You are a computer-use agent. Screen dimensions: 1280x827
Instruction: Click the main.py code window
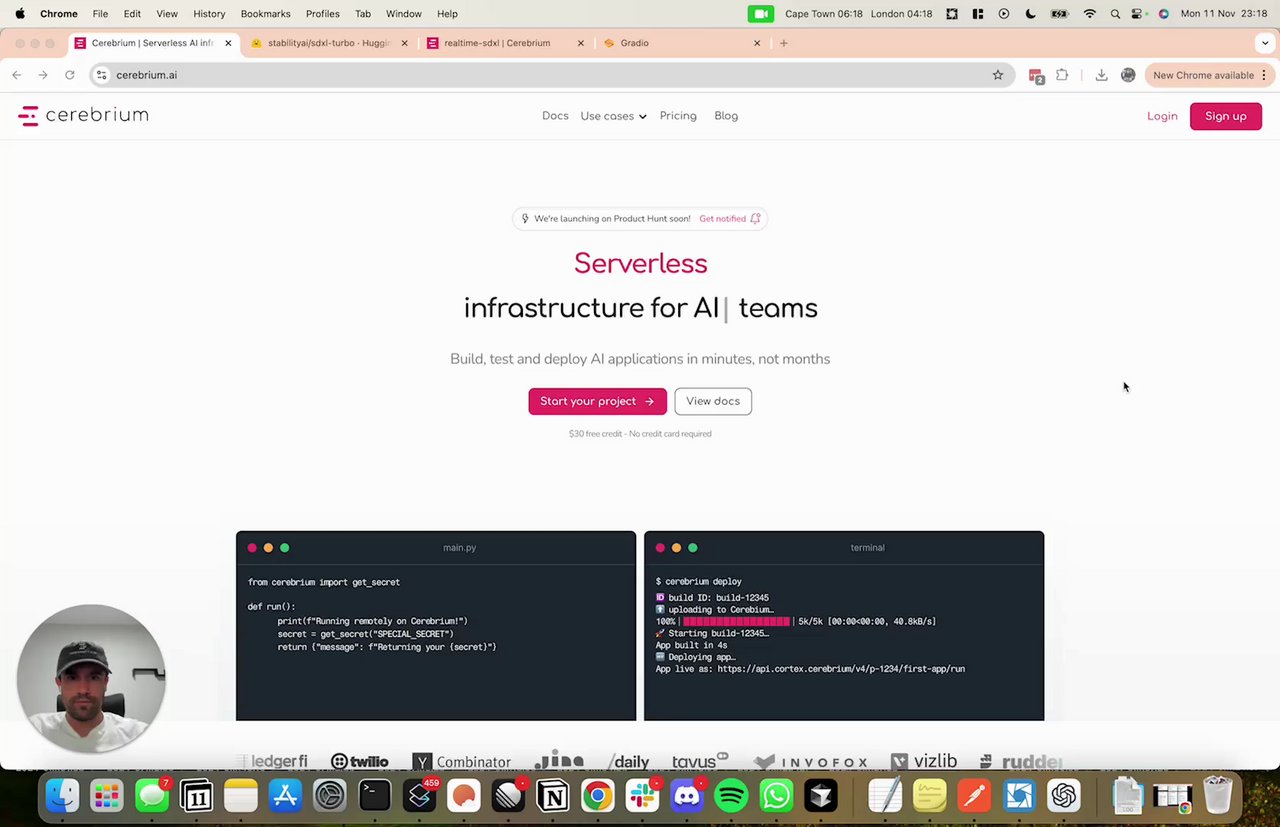point(436,625)
